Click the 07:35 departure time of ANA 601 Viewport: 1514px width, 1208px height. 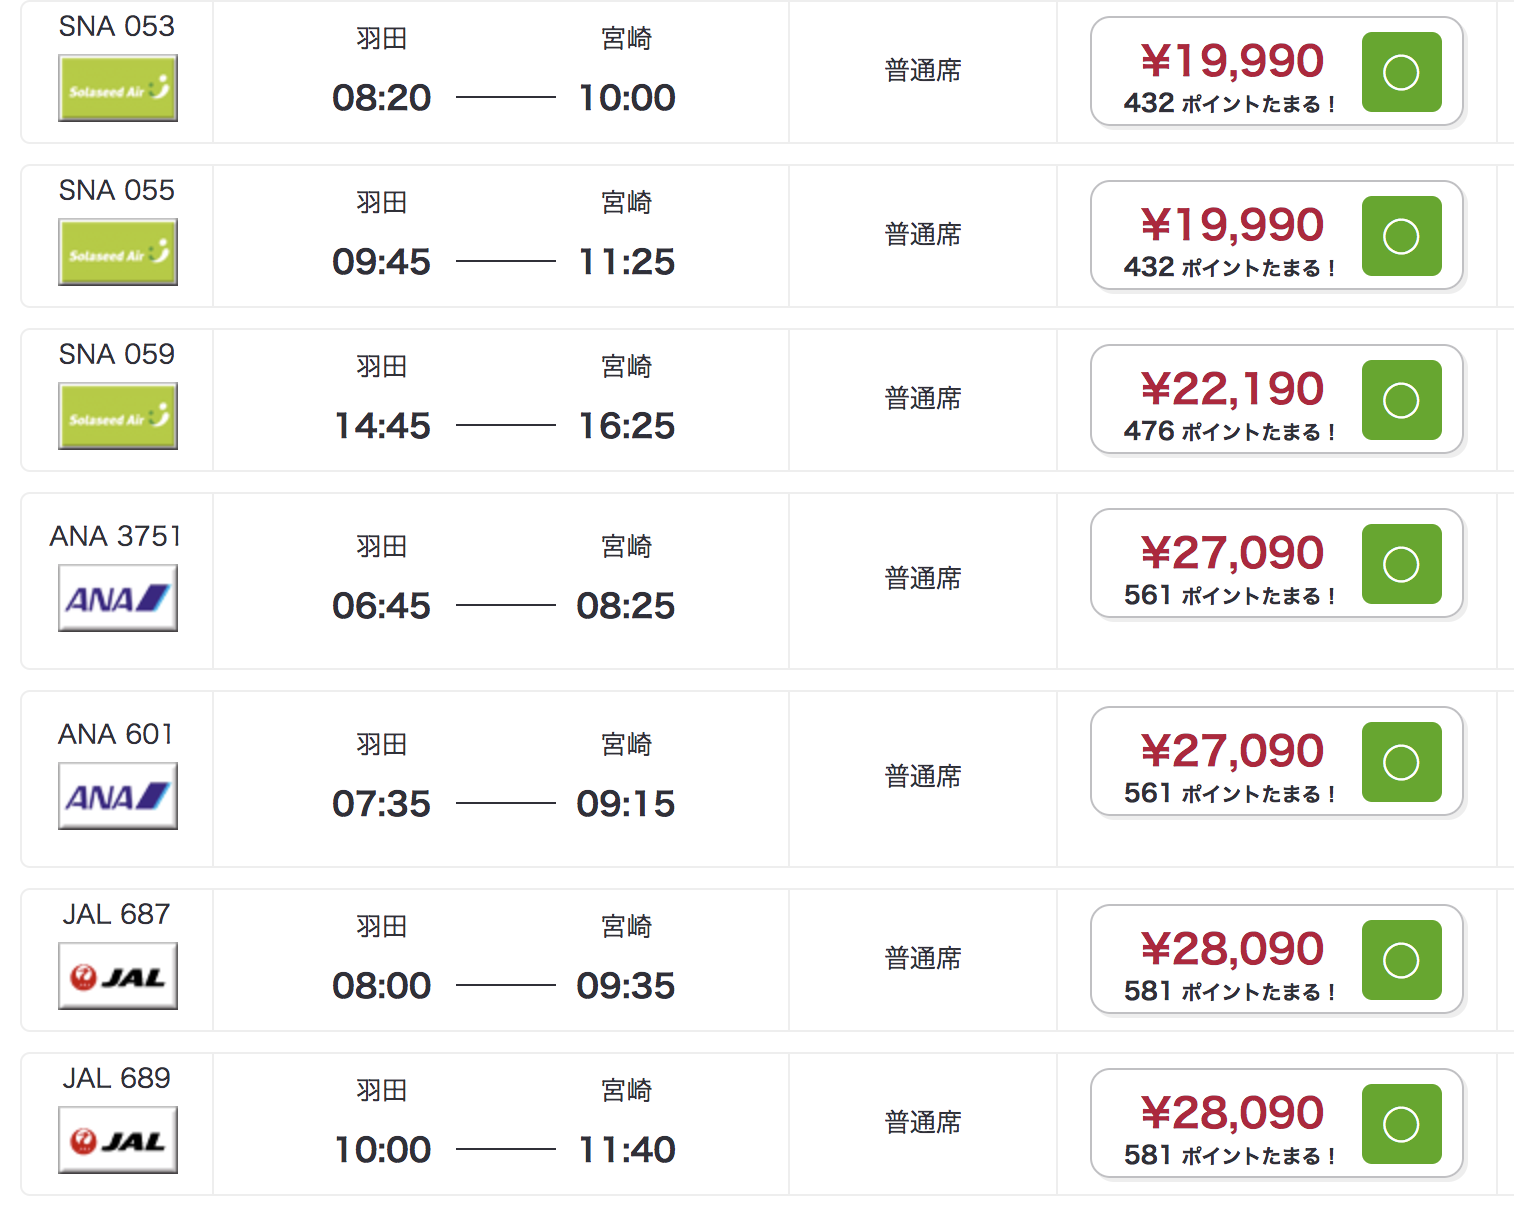tap(381, 804)
